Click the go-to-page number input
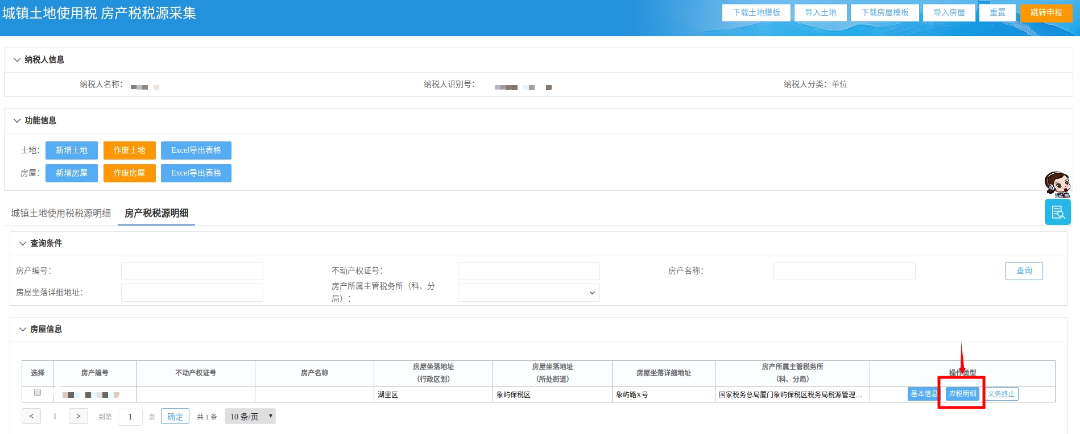Viewport: 1080px width, 434px height. (130, 416)
